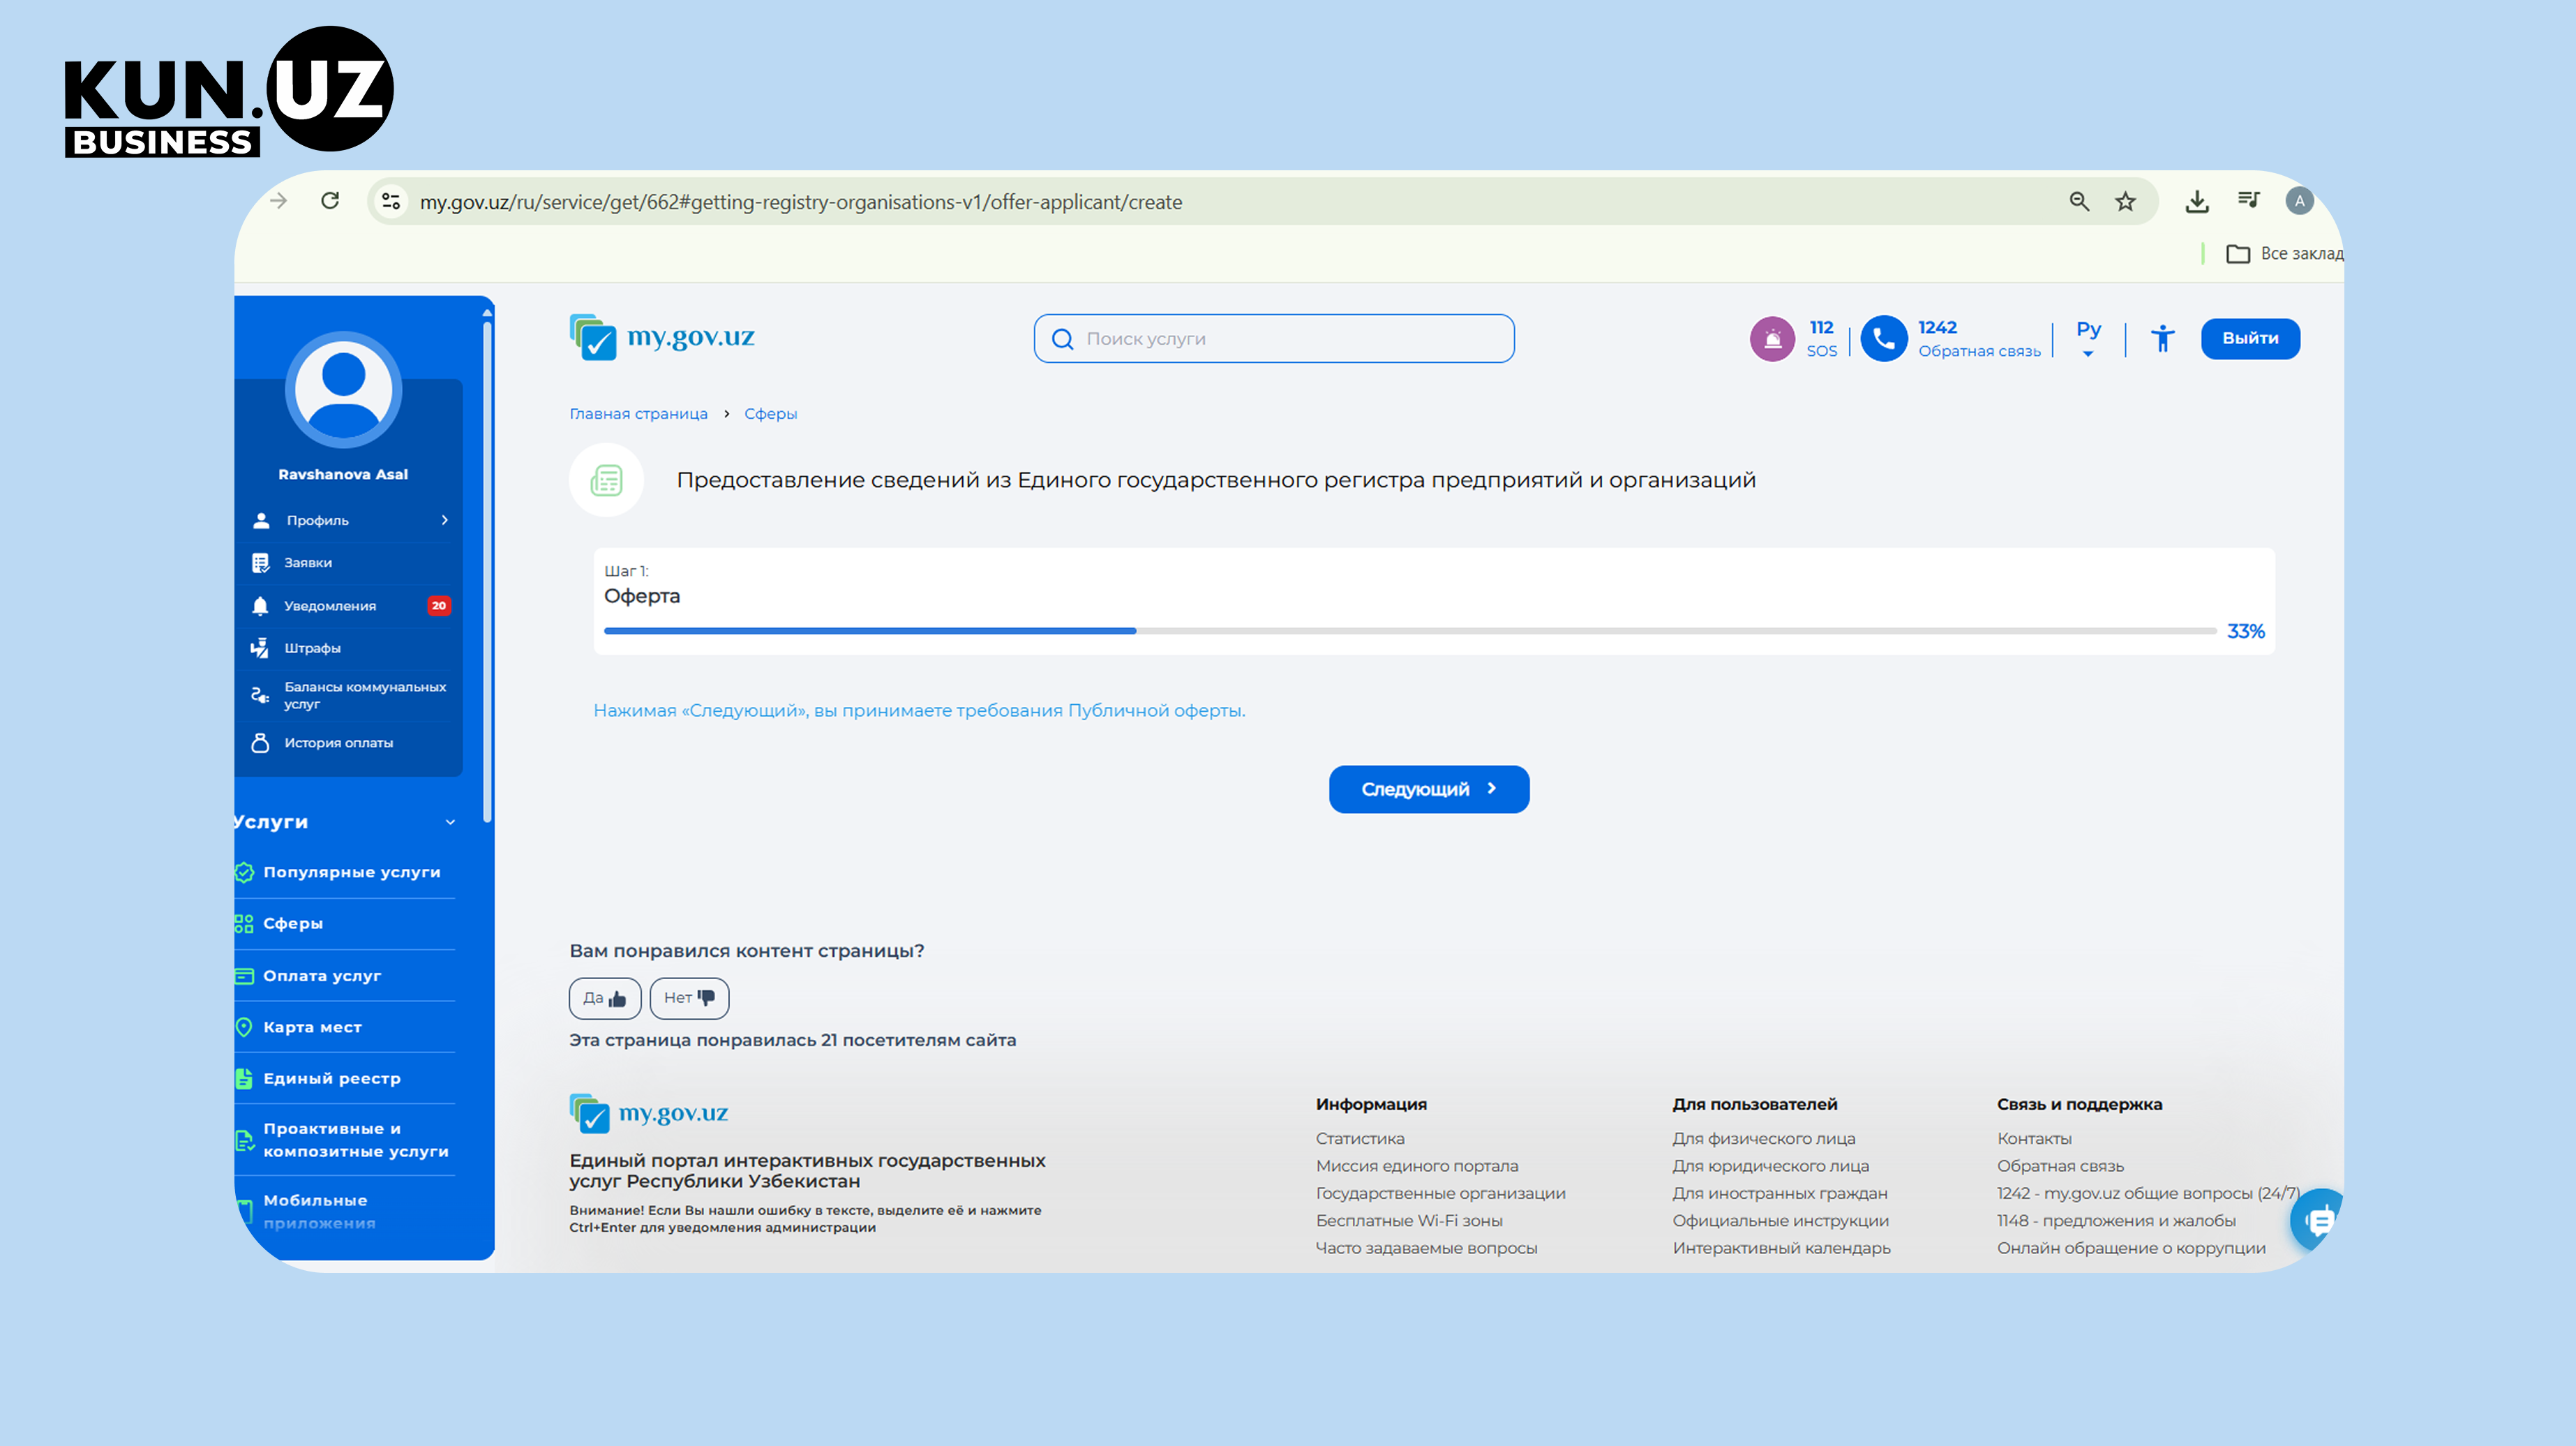Click the thumbs-down Нет button
The height and width of the screenshot is (1446, 2576).
point(689,998)
